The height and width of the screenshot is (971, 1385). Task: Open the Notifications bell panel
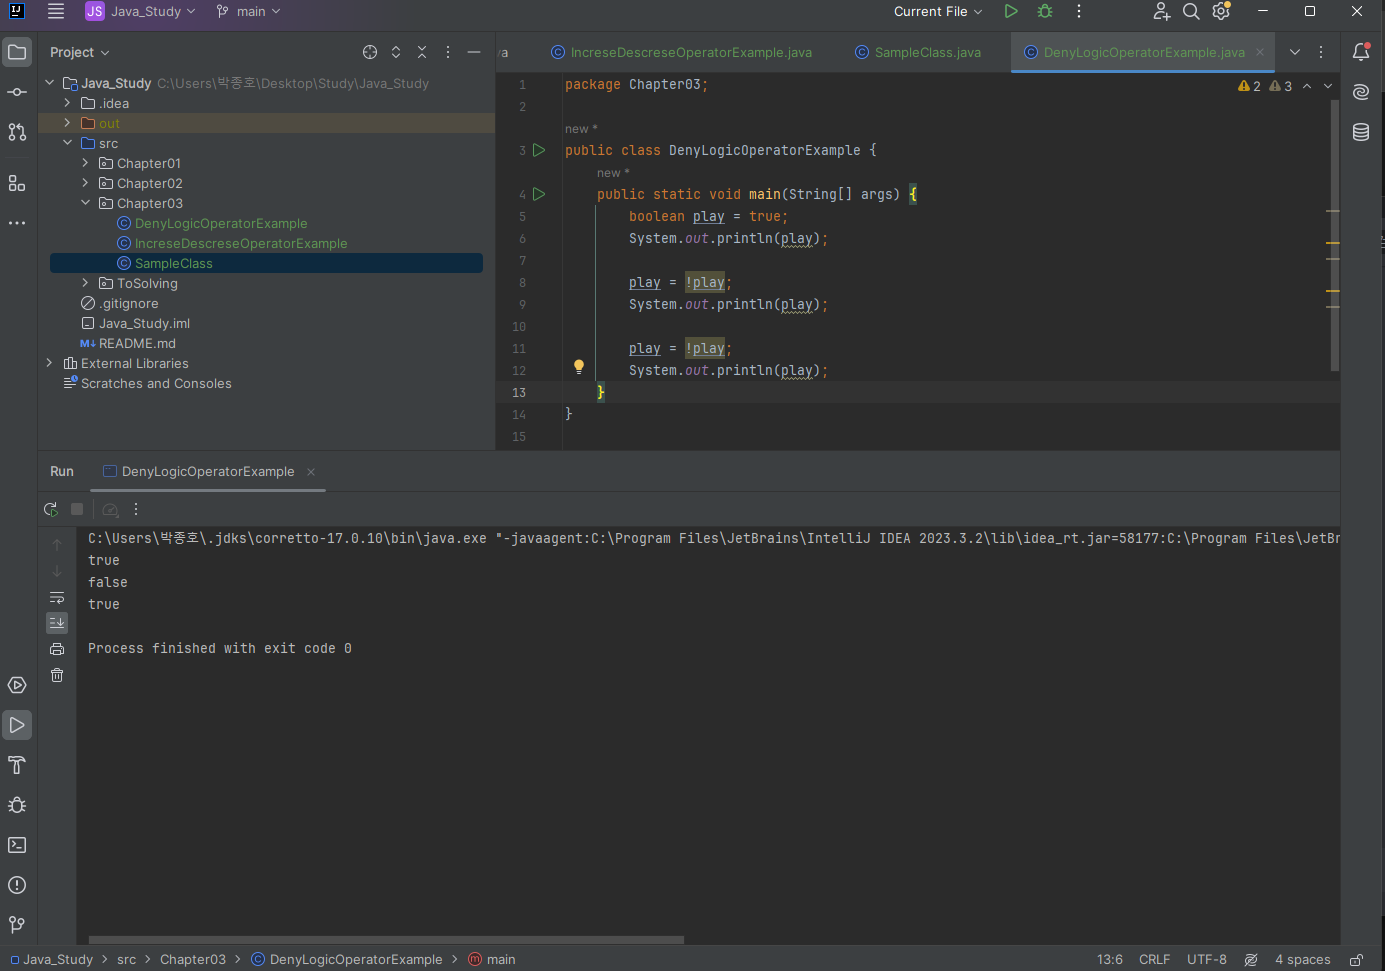pos(1361,52)
